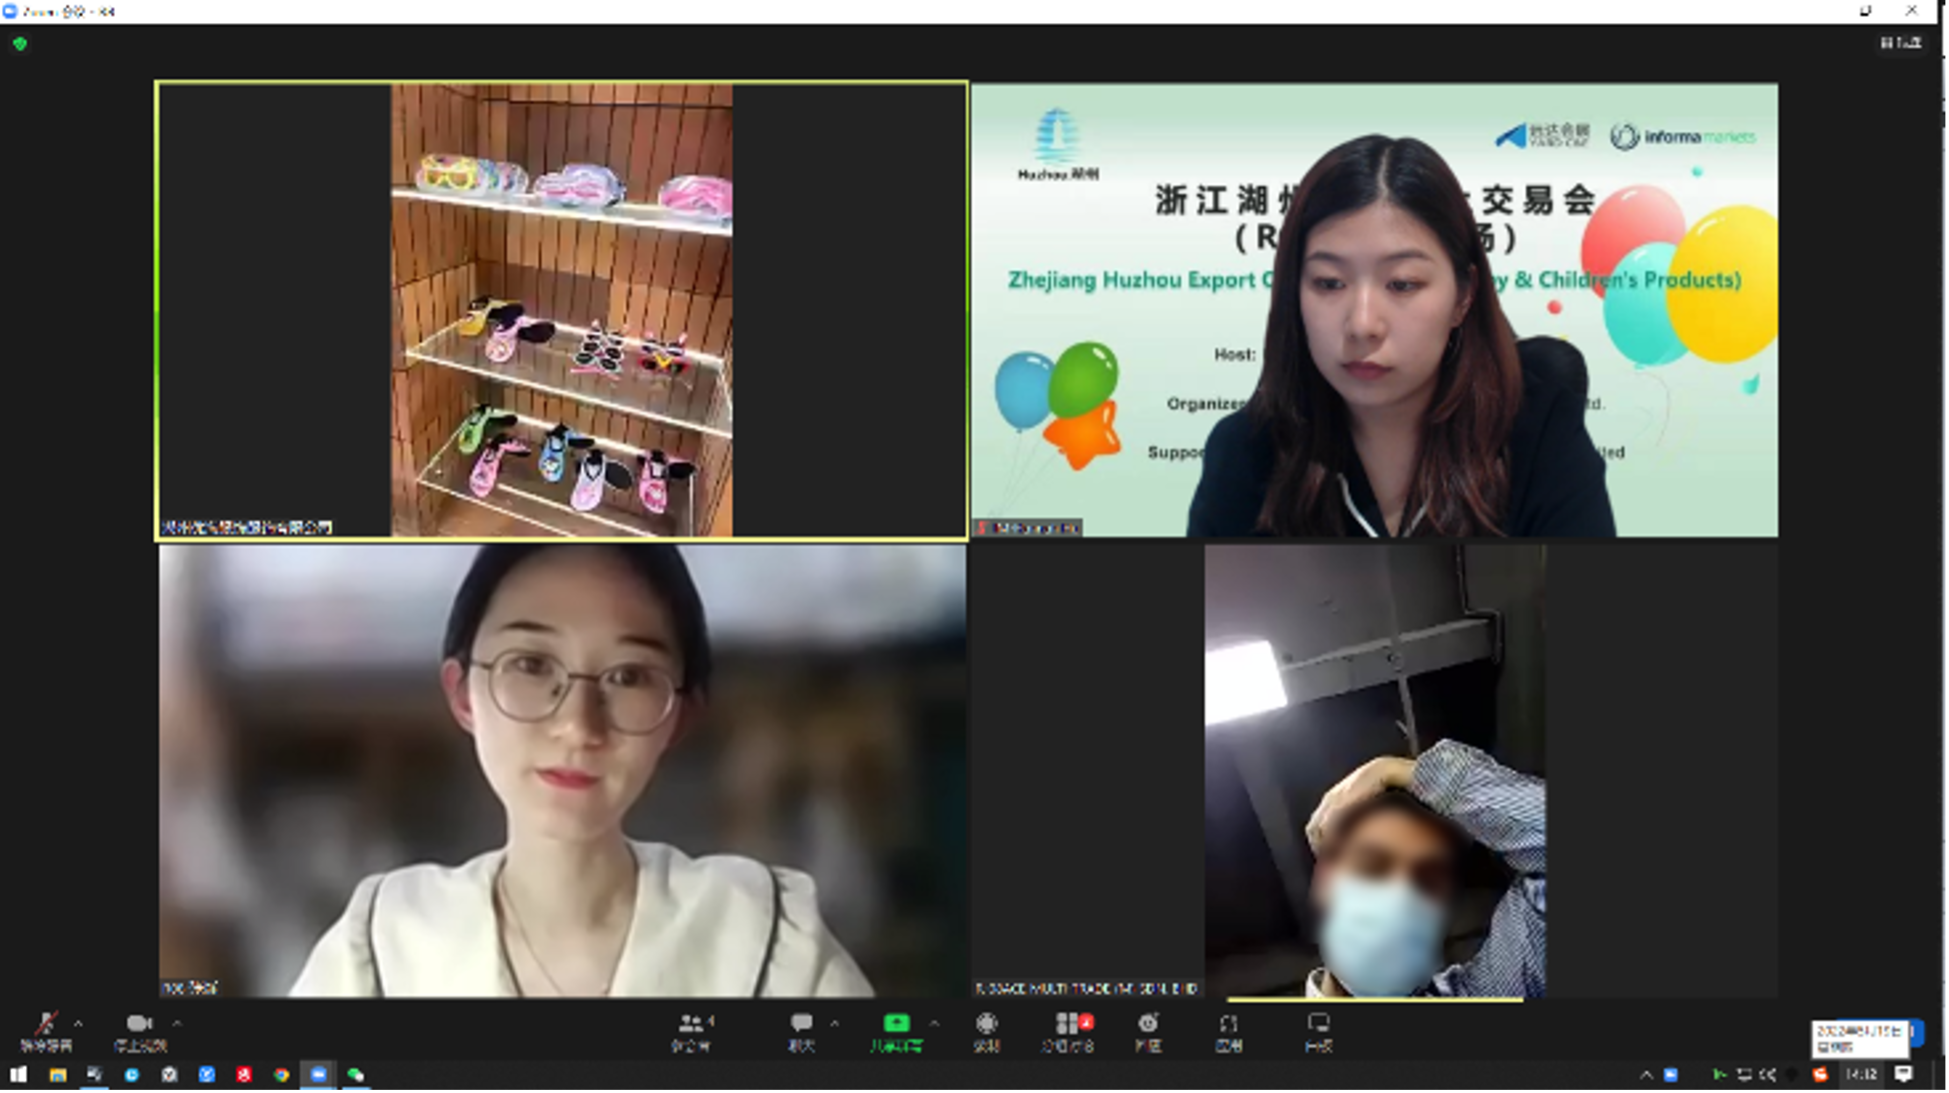Click the volume tray icon
Image resolution: width=1949 pixels, height=1093 pixels.
[1768, 1075]
